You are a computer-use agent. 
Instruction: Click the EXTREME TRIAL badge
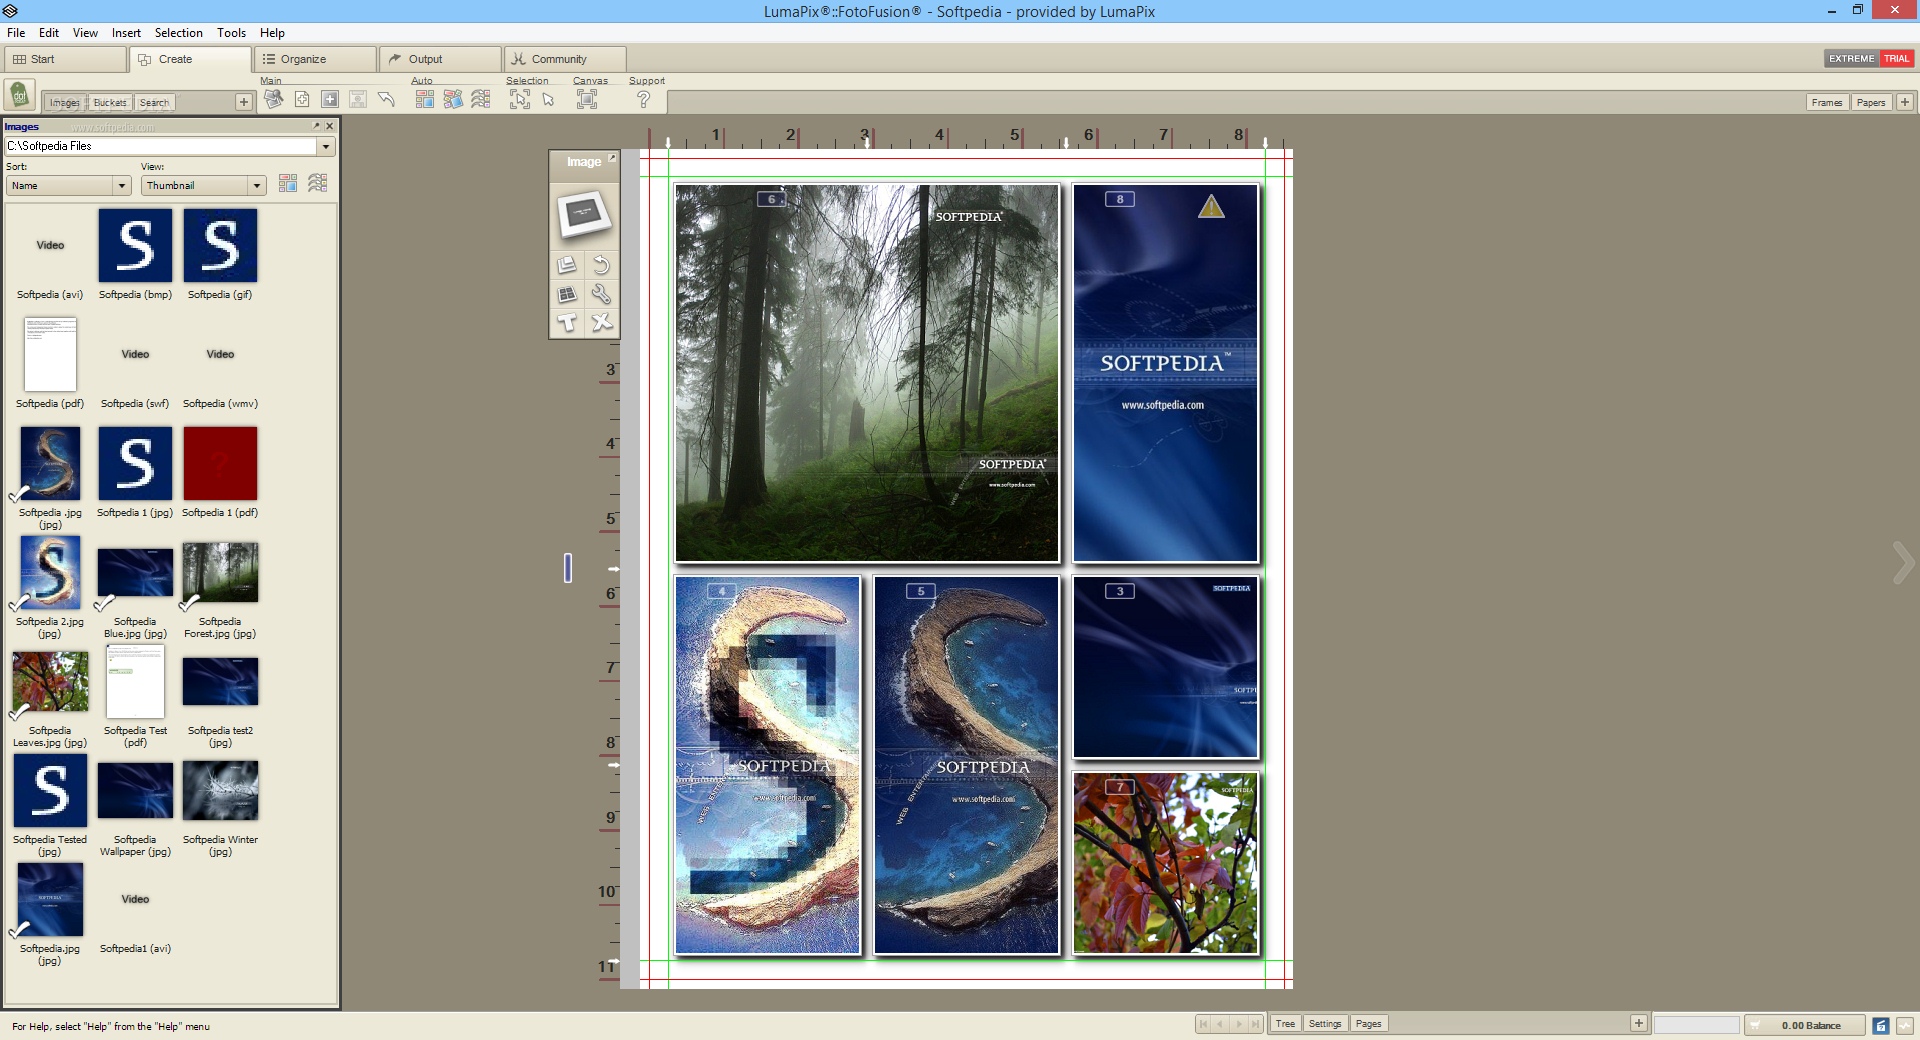coord(1868,59)
